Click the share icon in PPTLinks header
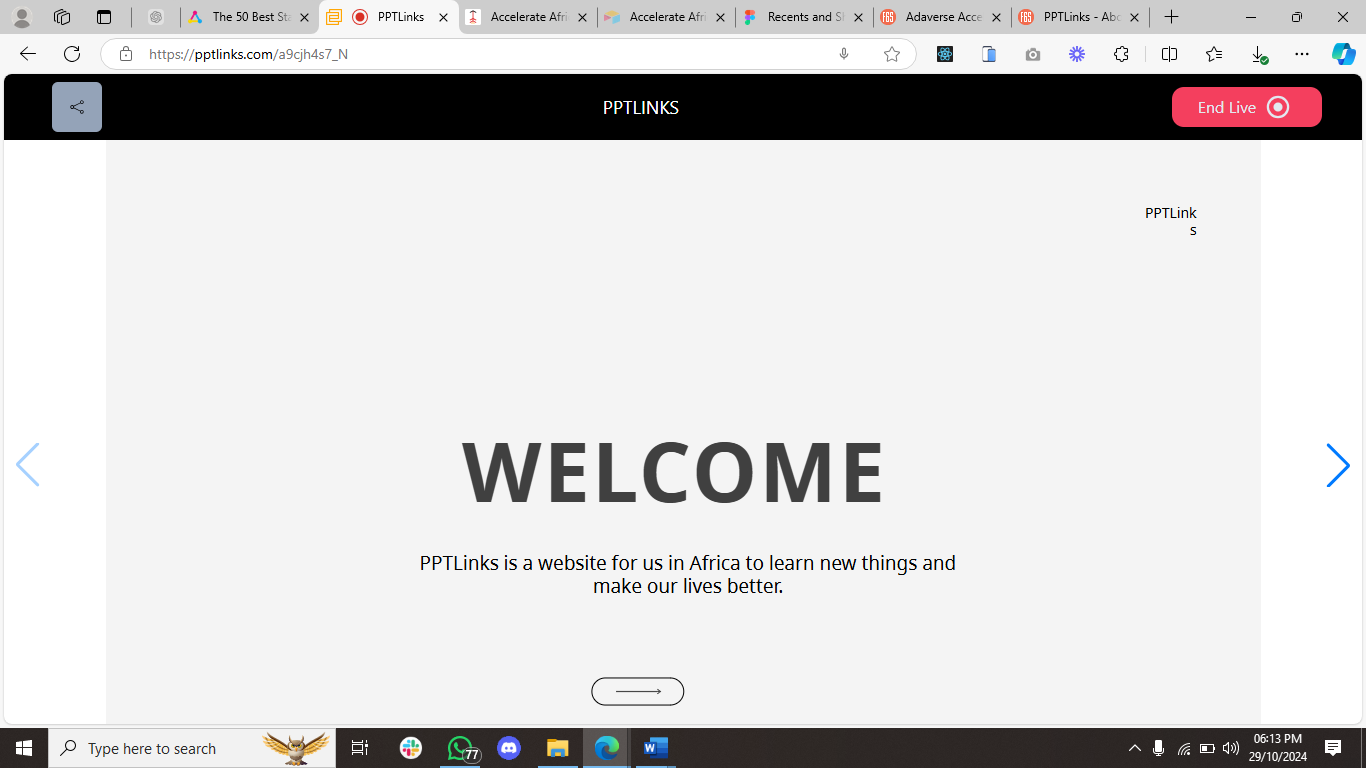This screenshot has width=1366, height=768. click(x=77, y=107)
